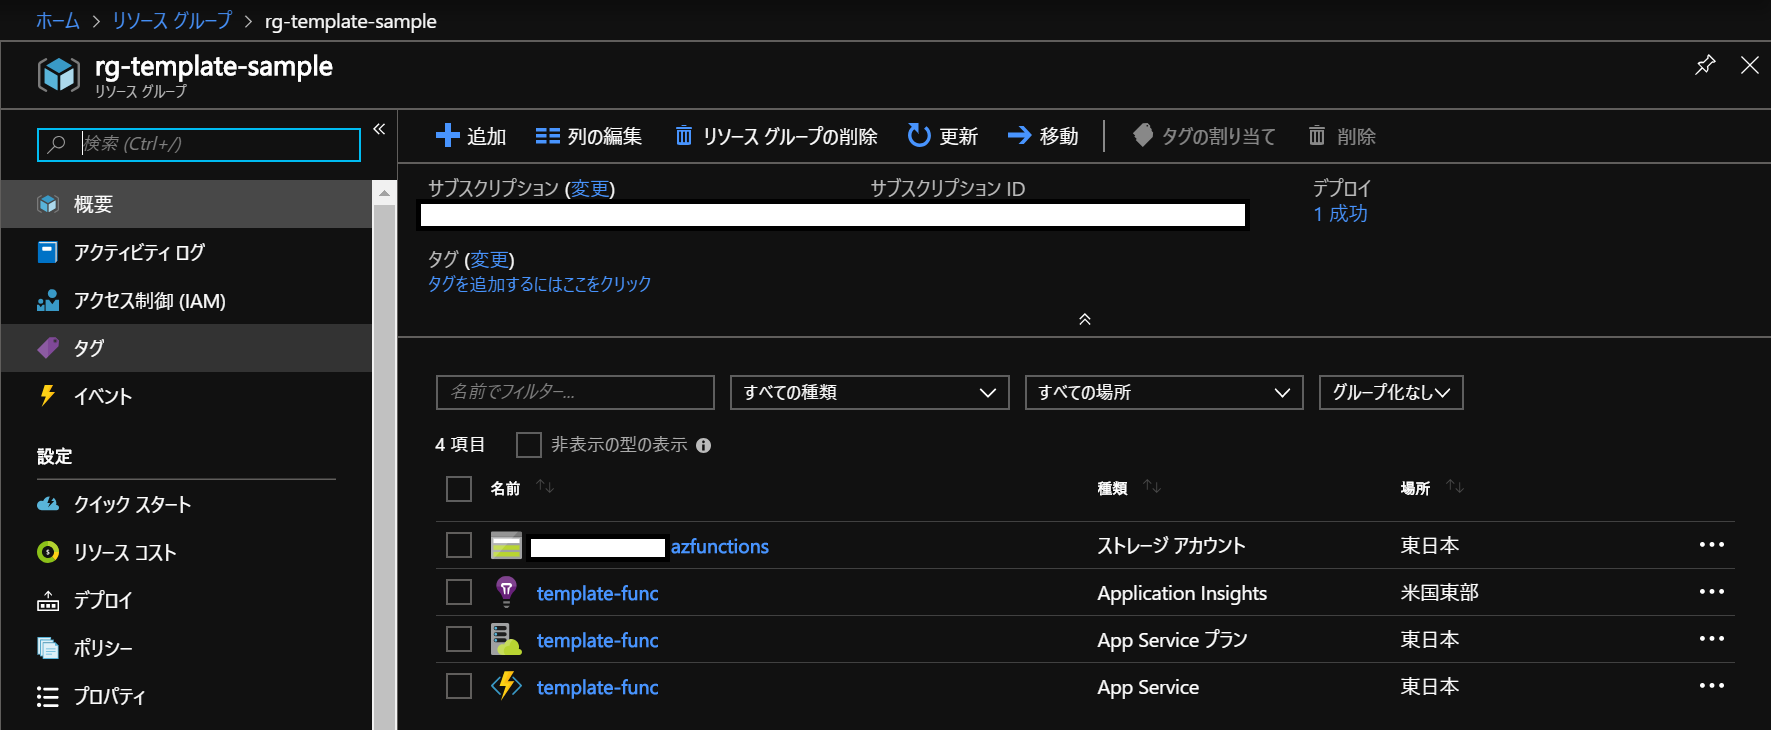This screenshot has height=730, width=1771.
Task: Open アクティビティ ログ in sidebar
Action: click(x=186, y=252)
